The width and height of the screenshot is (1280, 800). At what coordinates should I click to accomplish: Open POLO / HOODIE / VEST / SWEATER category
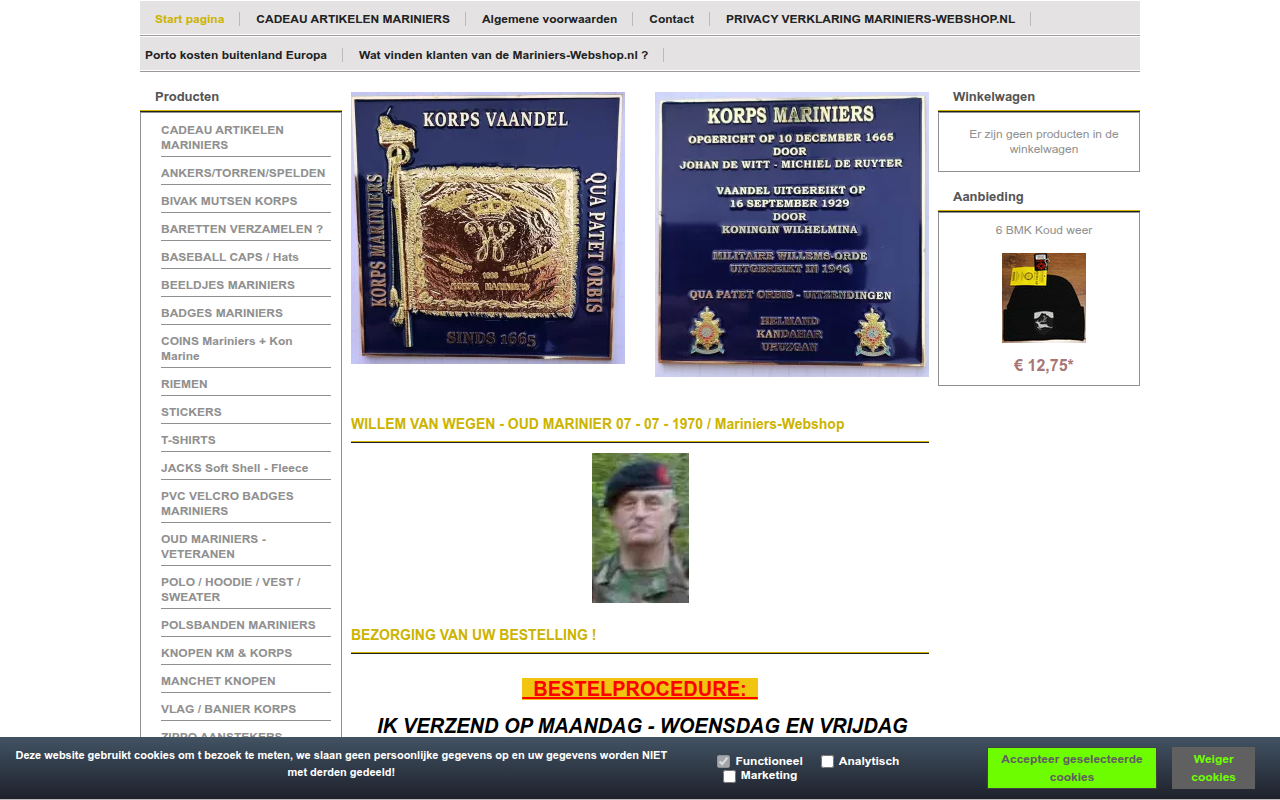[x=245, y=589]
